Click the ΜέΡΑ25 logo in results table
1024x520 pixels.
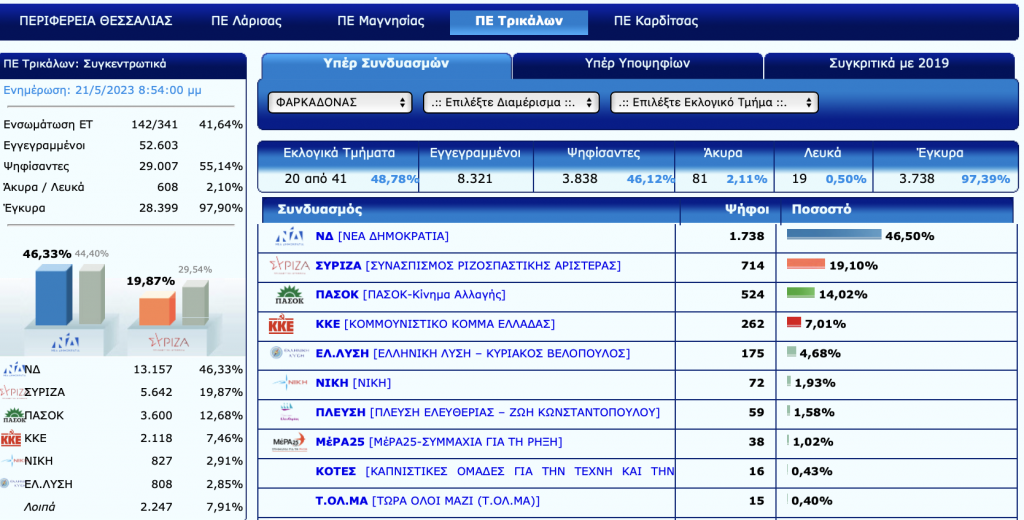(x=289, y=442)
